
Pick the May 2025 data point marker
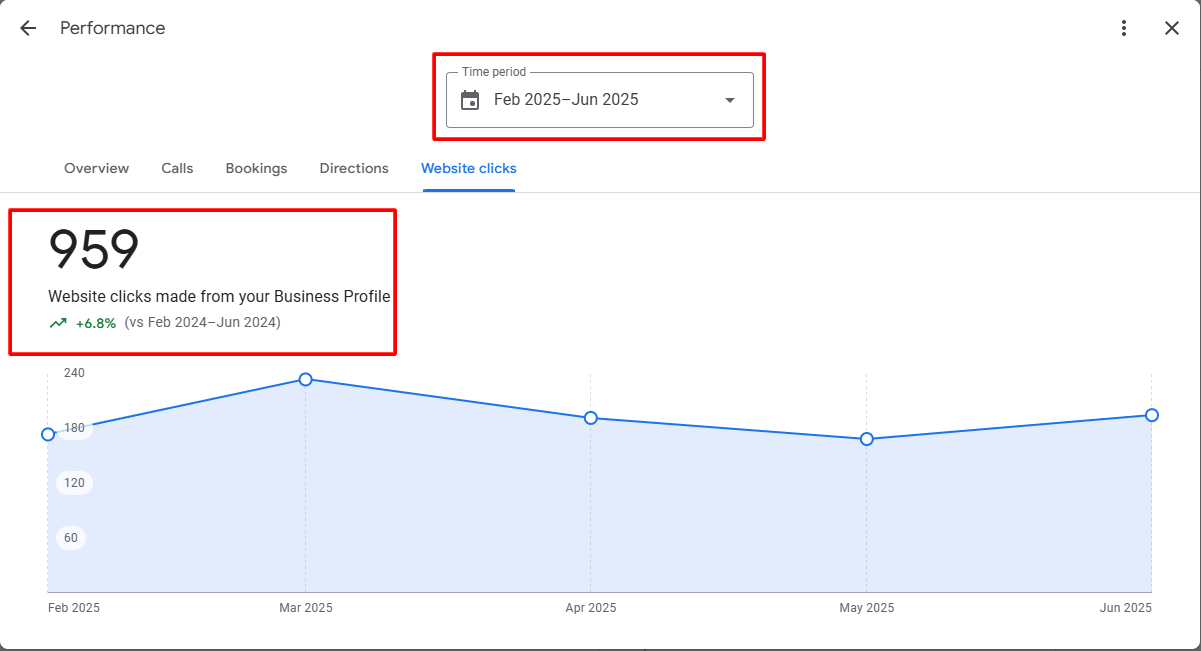click(x=867, y=439)
